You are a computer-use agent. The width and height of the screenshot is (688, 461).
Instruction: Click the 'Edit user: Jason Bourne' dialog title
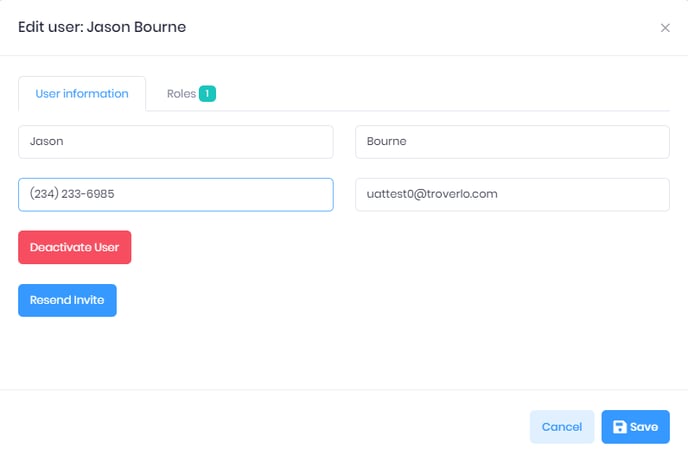point(102,27)
